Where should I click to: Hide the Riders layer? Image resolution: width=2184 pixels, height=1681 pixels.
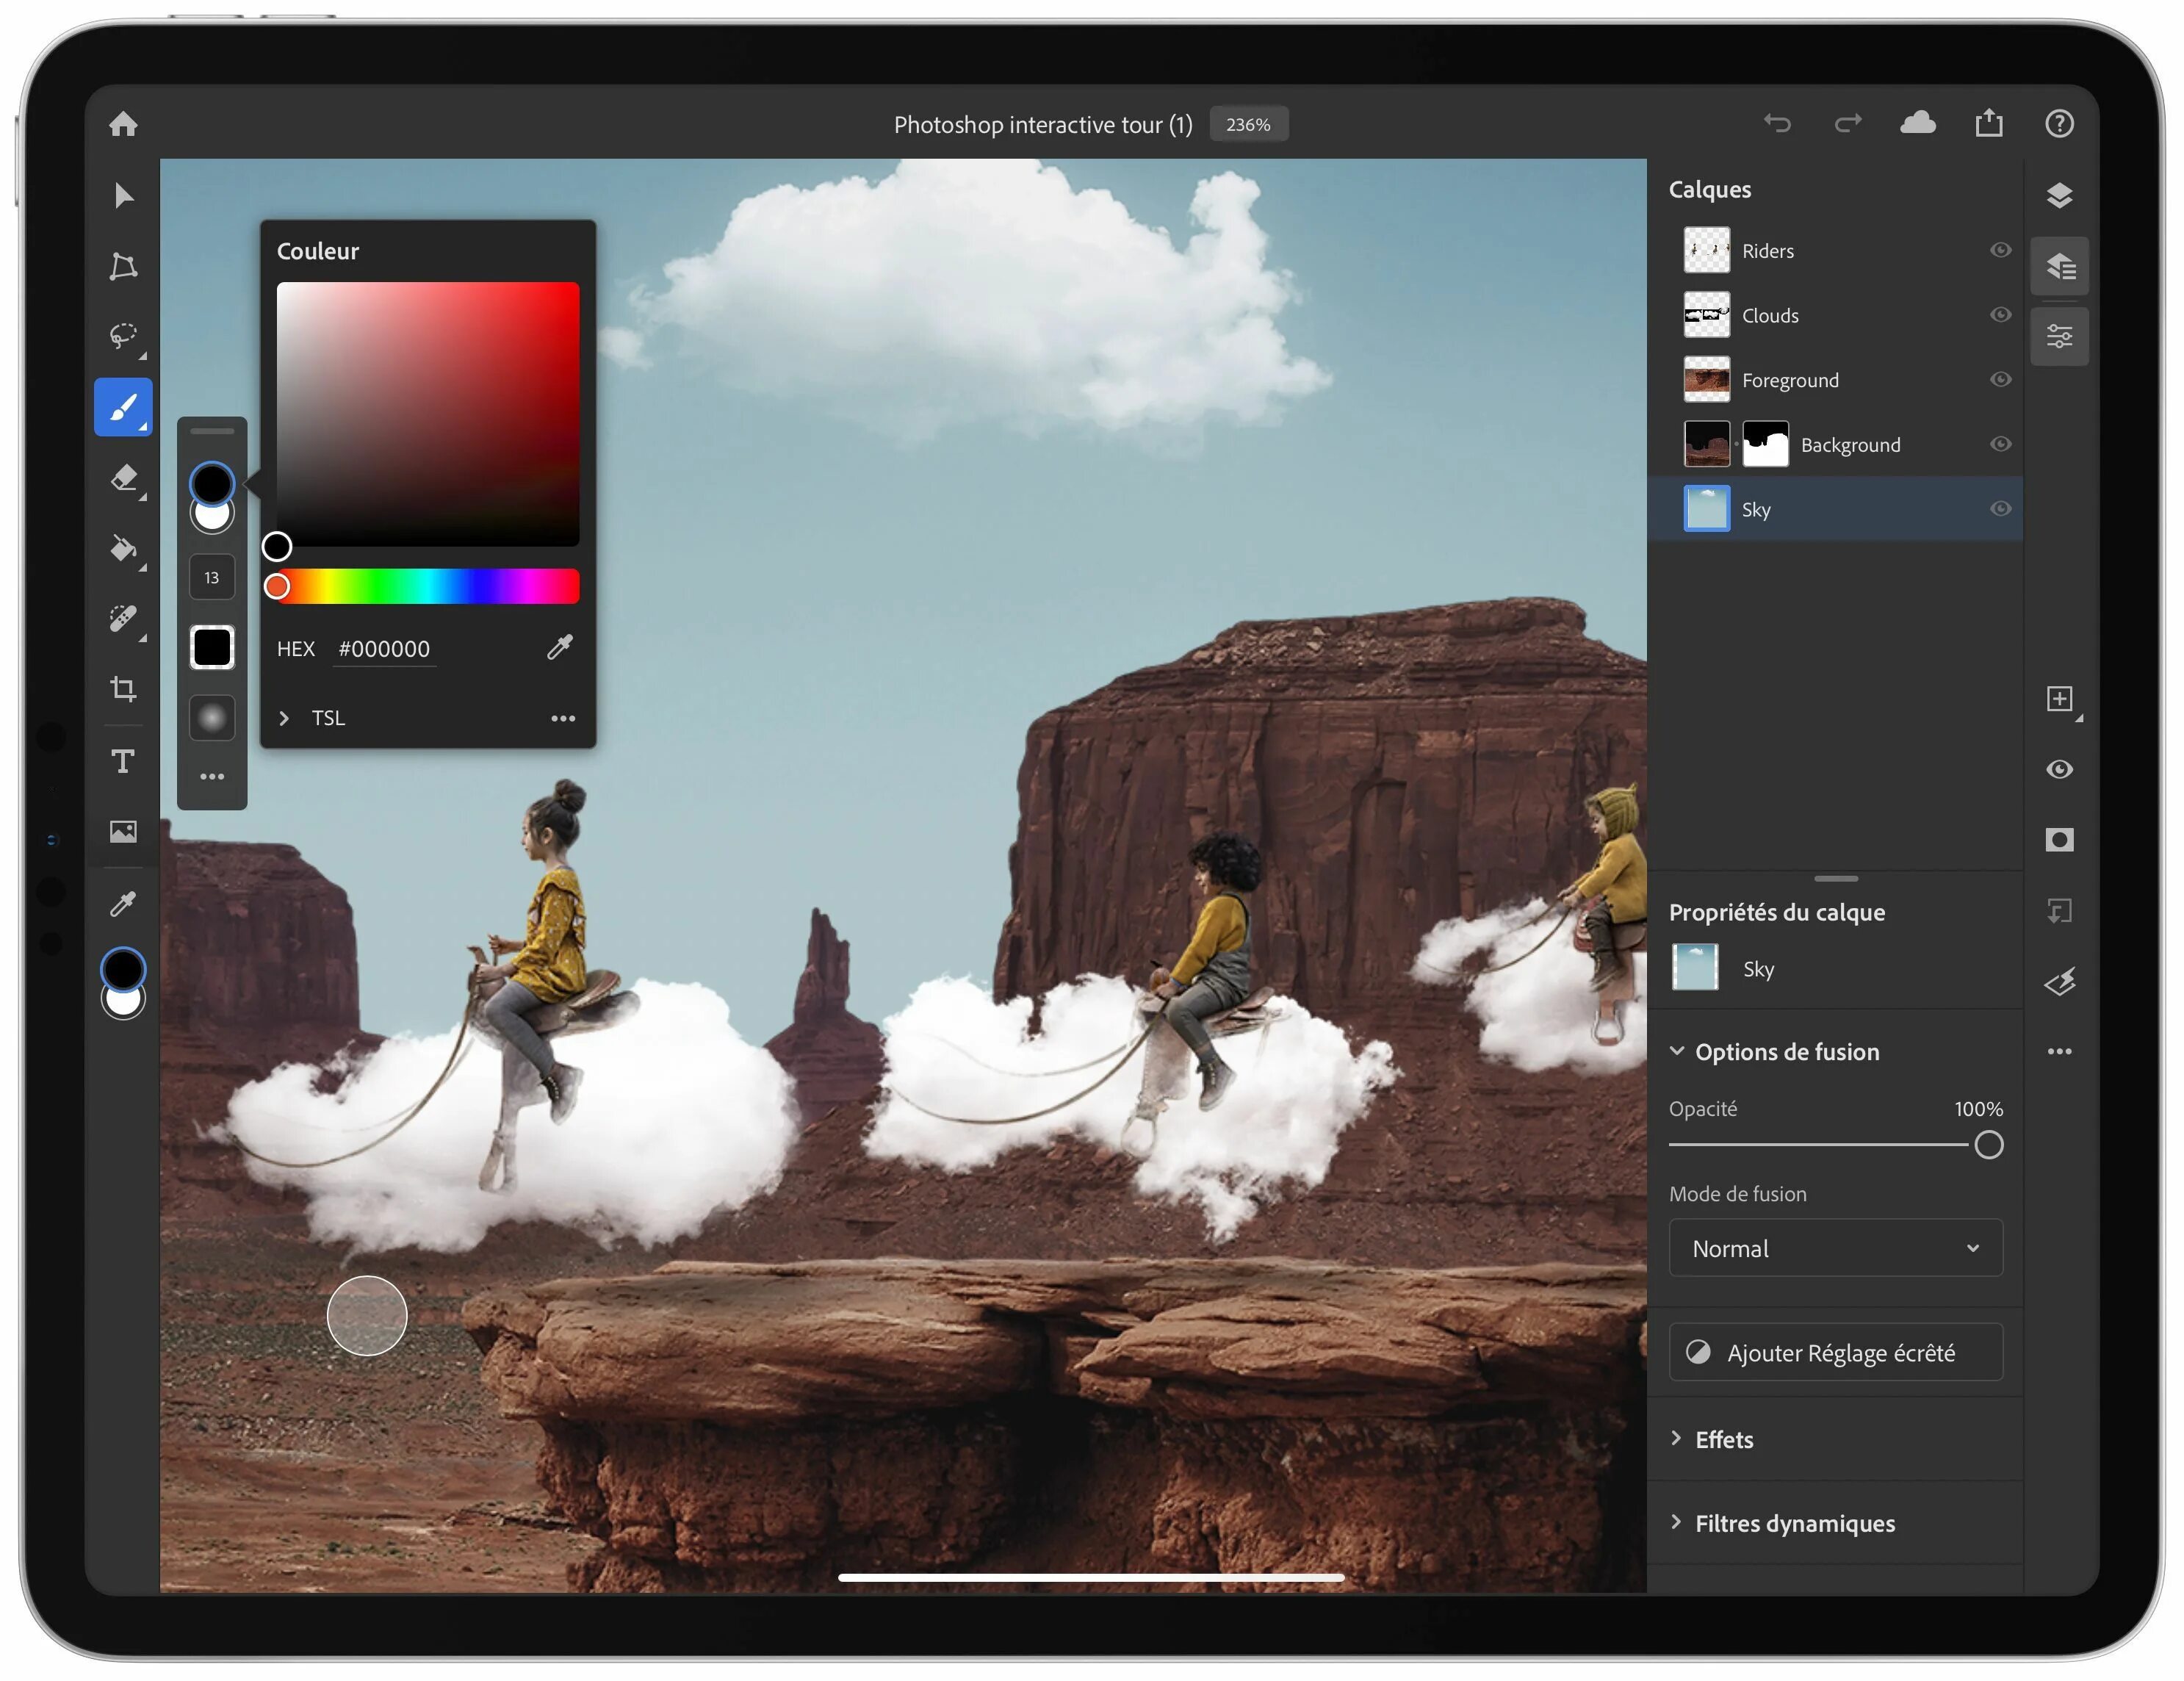(x=2000, y=250)
